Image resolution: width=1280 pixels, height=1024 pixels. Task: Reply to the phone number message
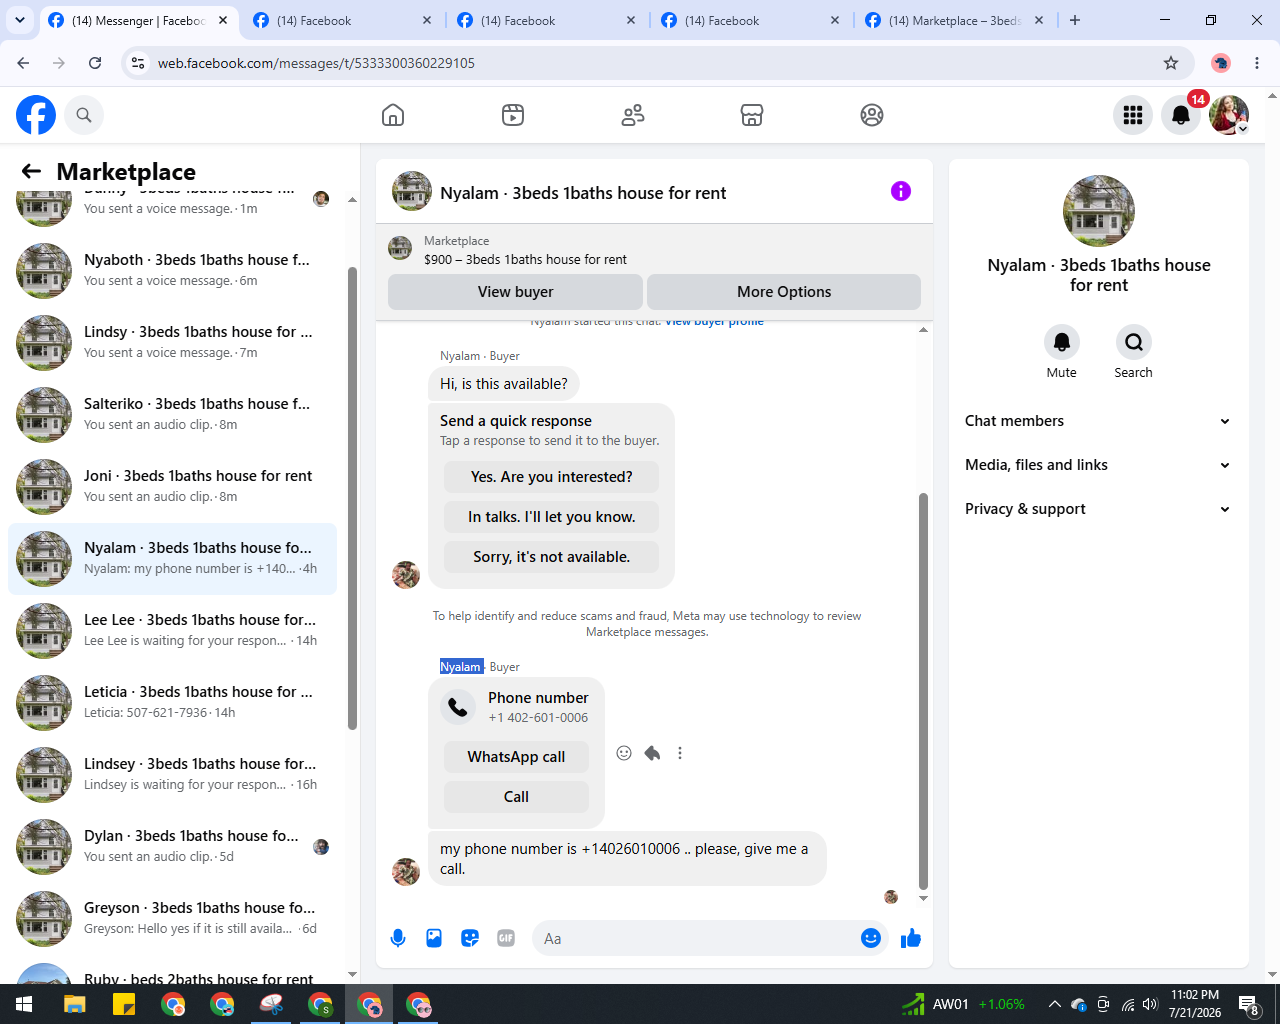[652, 753]
